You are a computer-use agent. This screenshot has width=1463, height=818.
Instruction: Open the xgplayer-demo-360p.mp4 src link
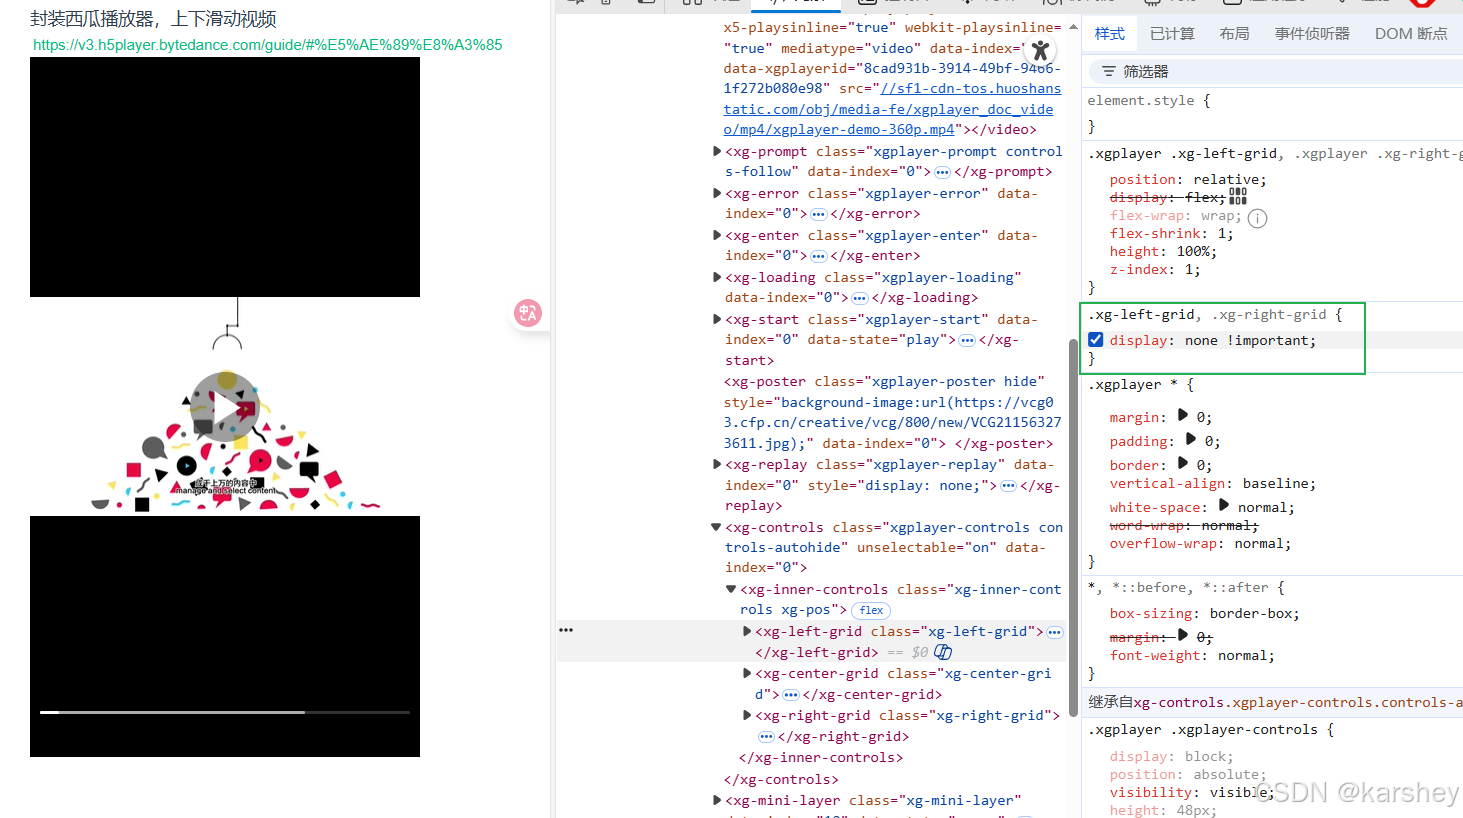click(x=889, y=109)
